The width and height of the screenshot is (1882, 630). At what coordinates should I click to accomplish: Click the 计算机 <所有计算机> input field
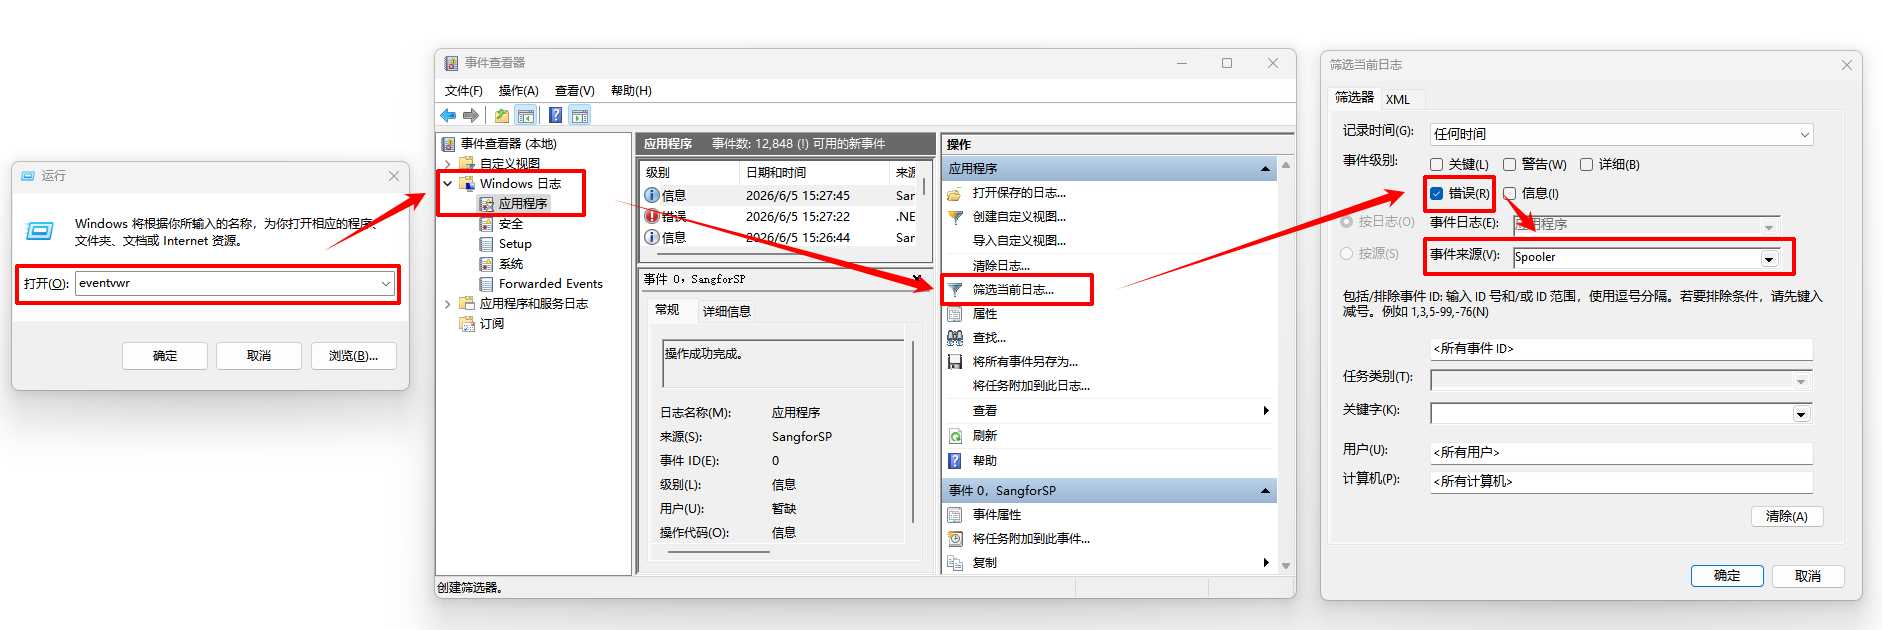coord(1621,482)
